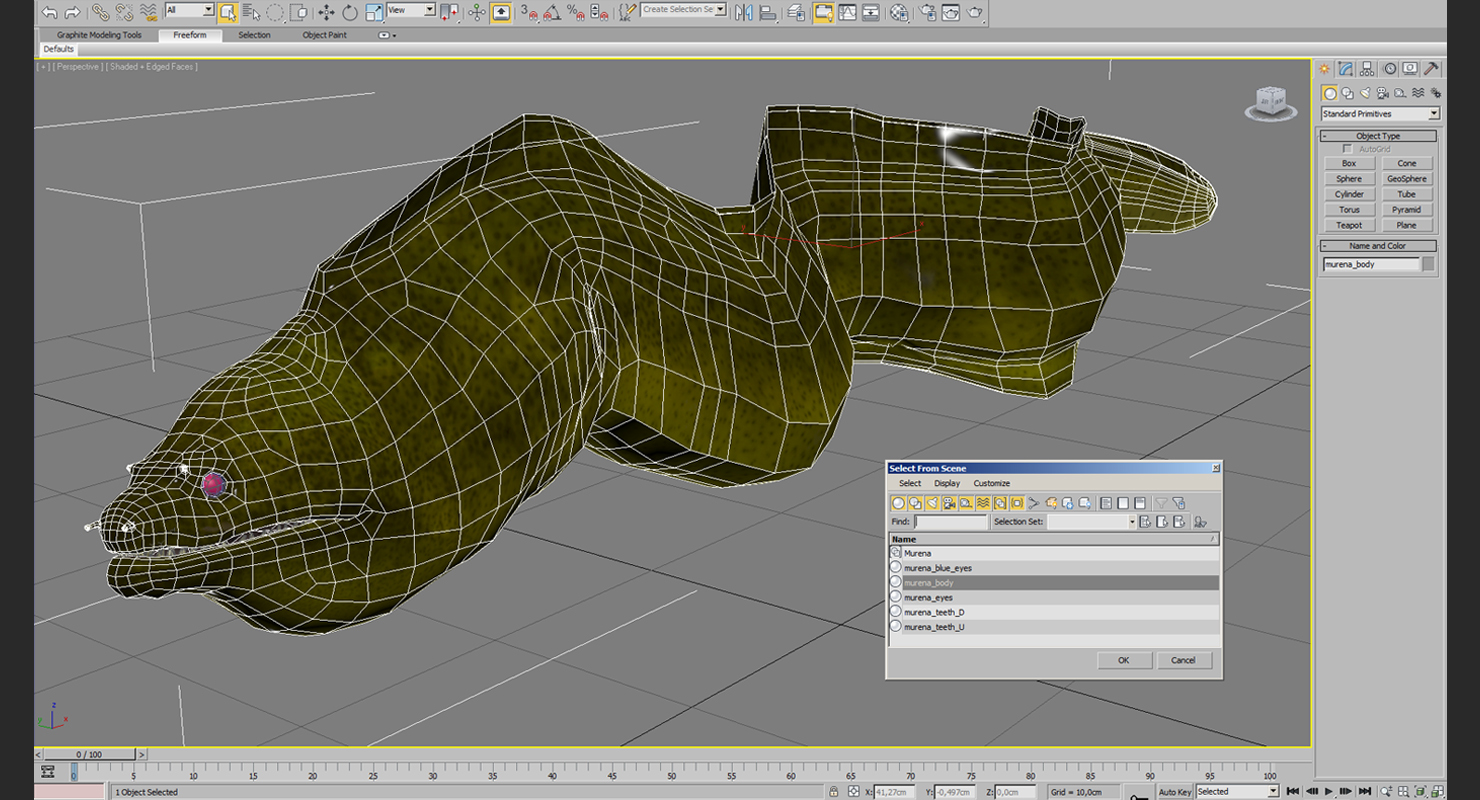
Task: Open the selection filter All dropdown
Action: click(189, 10)
